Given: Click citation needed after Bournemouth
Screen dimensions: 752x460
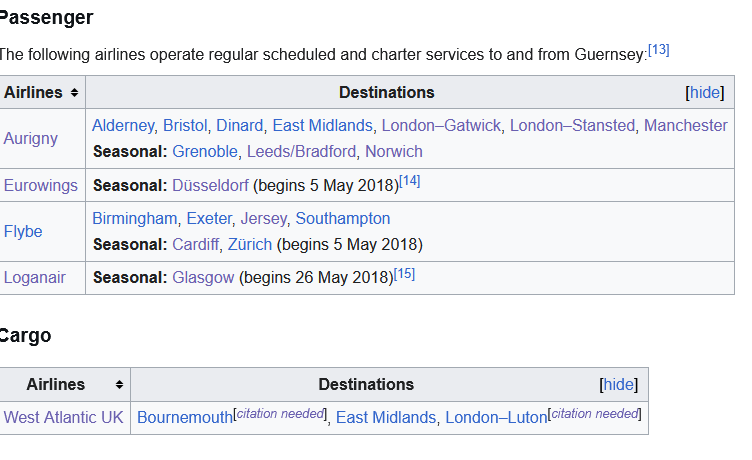Looking at the screenshot, I should tap(280, 413).
